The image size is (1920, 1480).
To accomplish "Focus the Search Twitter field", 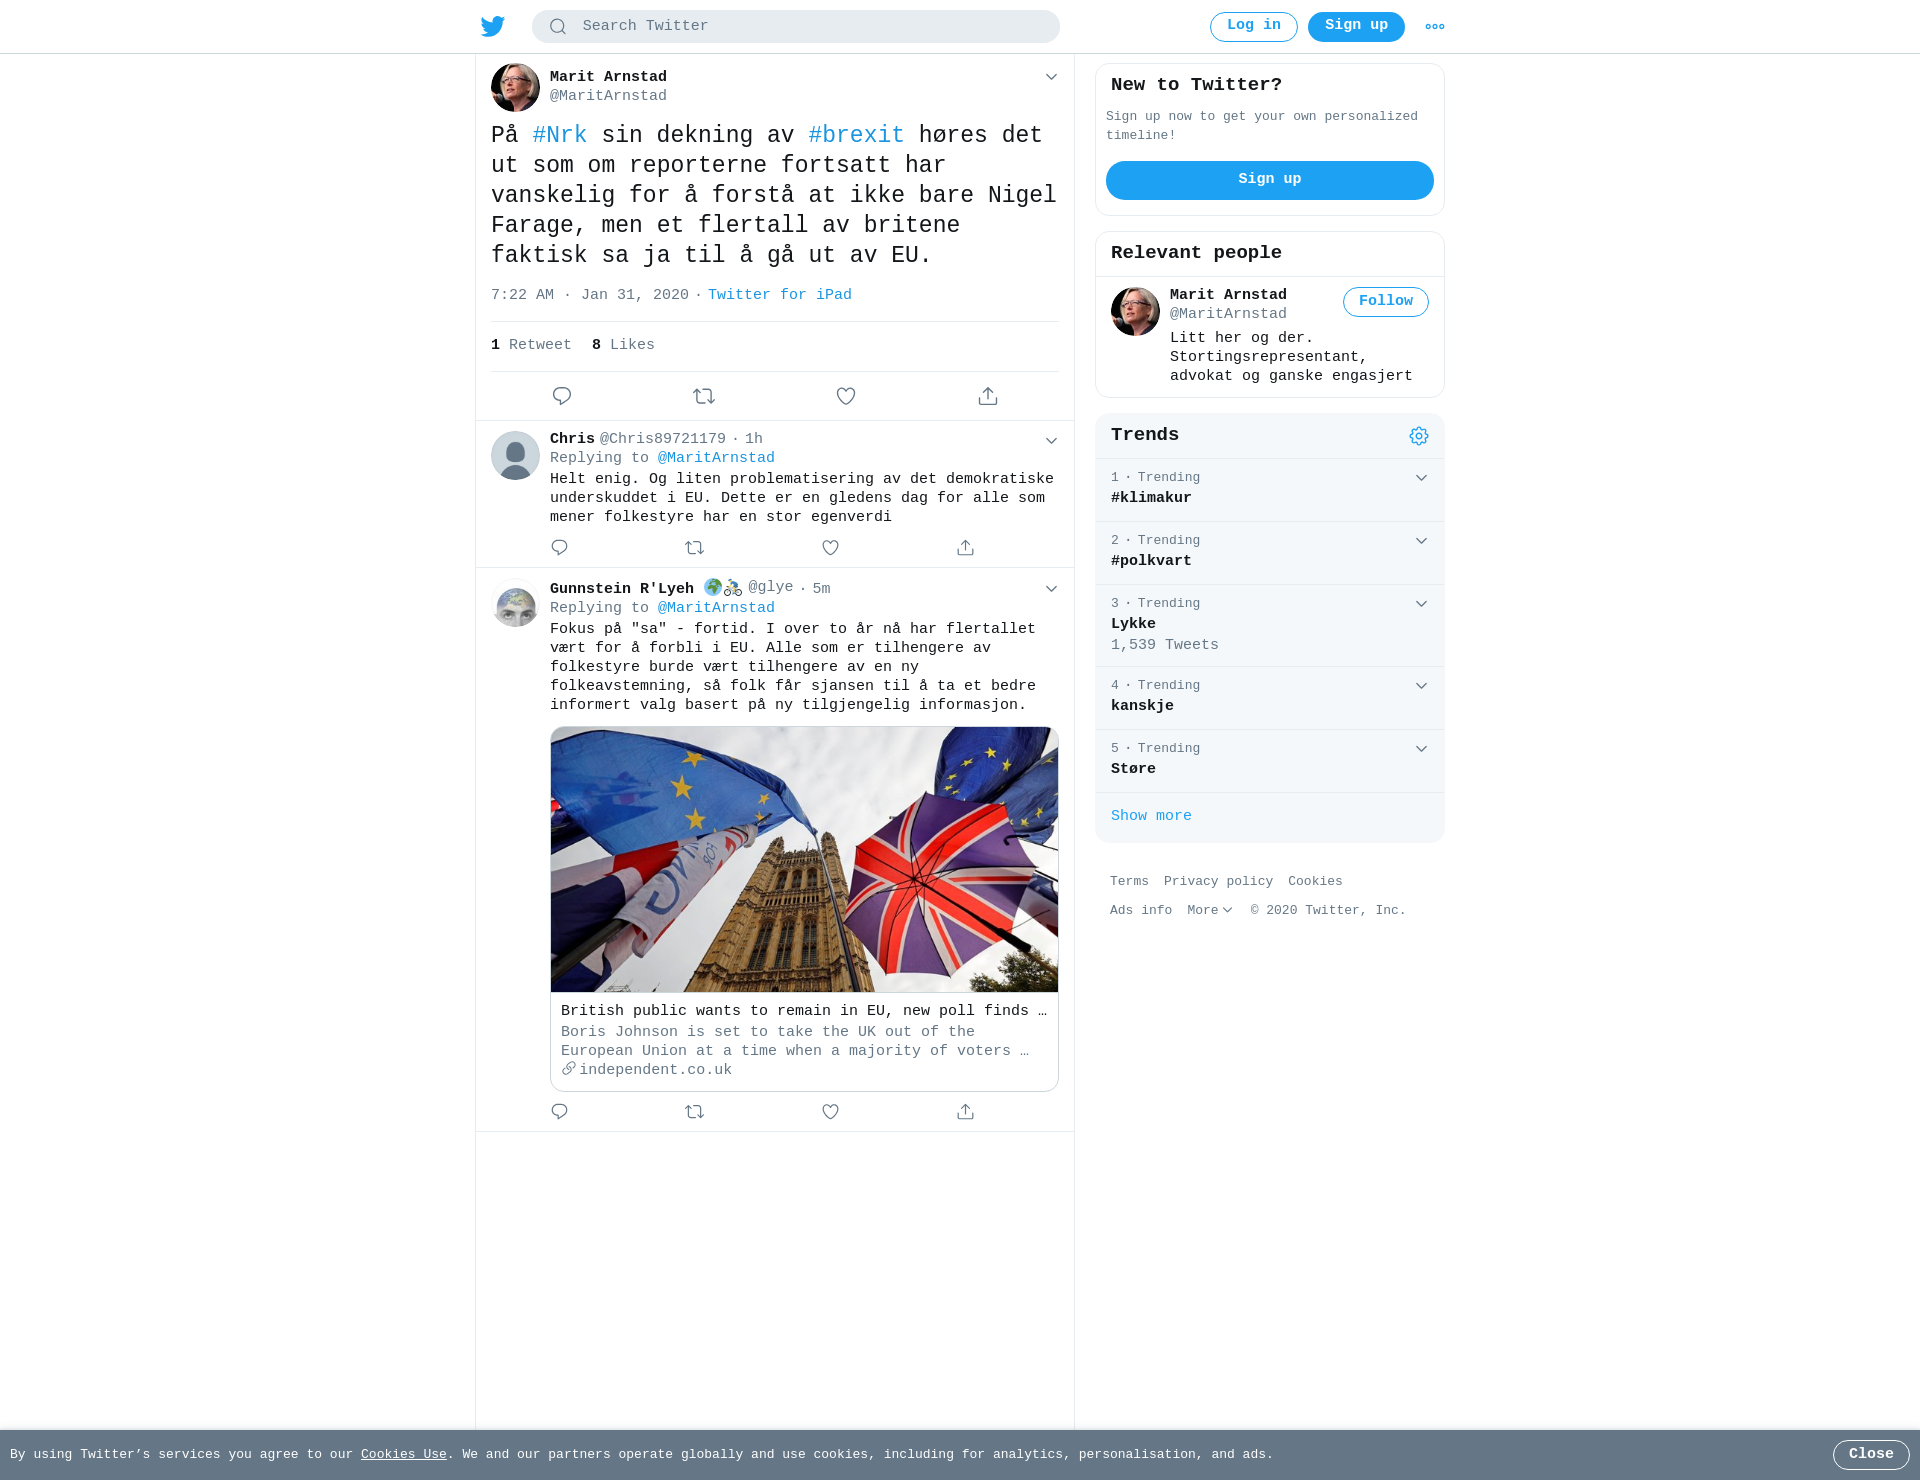I will (x=796, y=27).
